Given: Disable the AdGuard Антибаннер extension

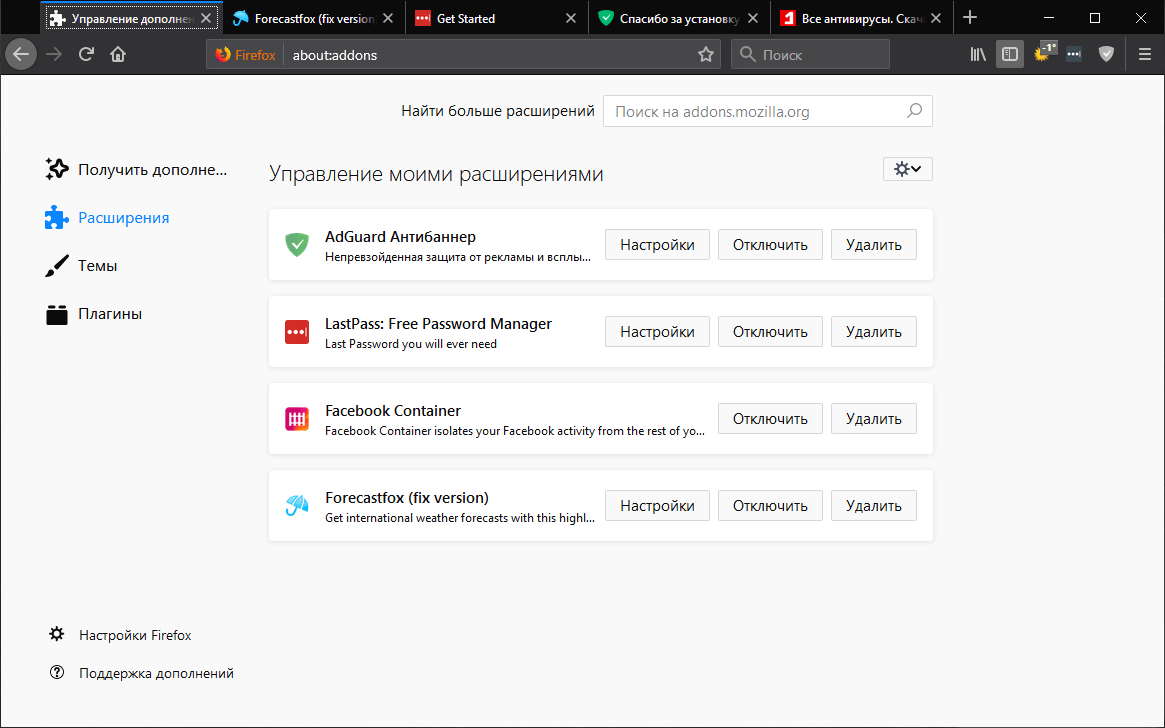Looking at the screenshot, I should click(x=770, y=244).
